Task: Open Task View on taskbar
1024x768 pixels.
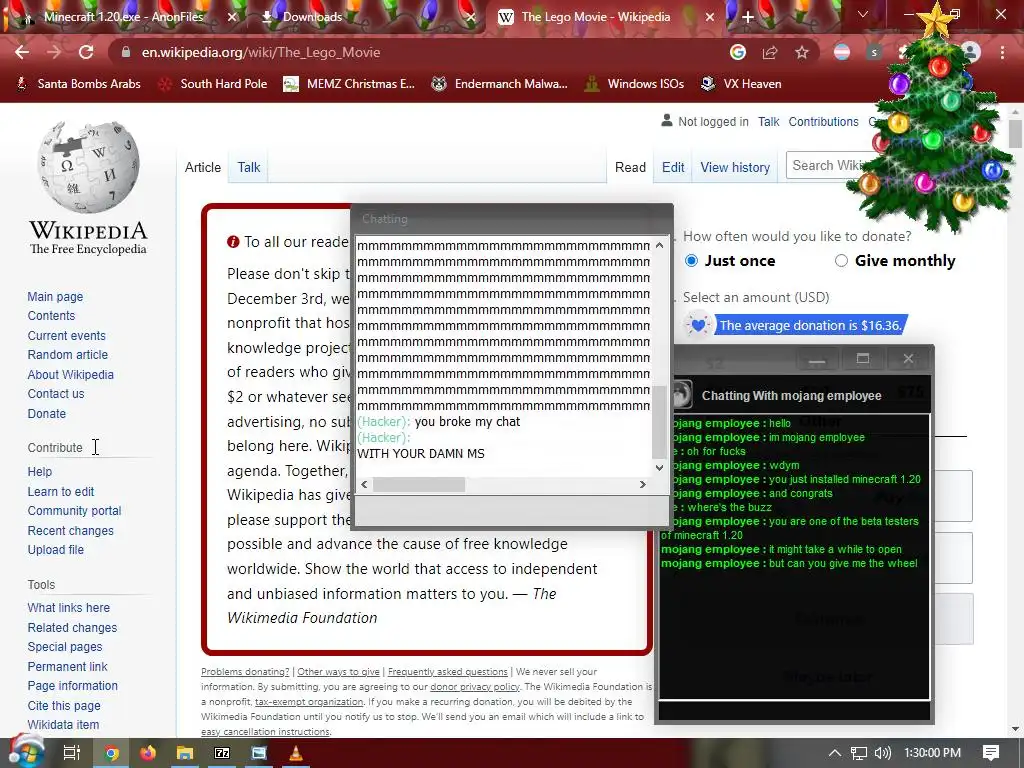Action: tap(71, 753)
